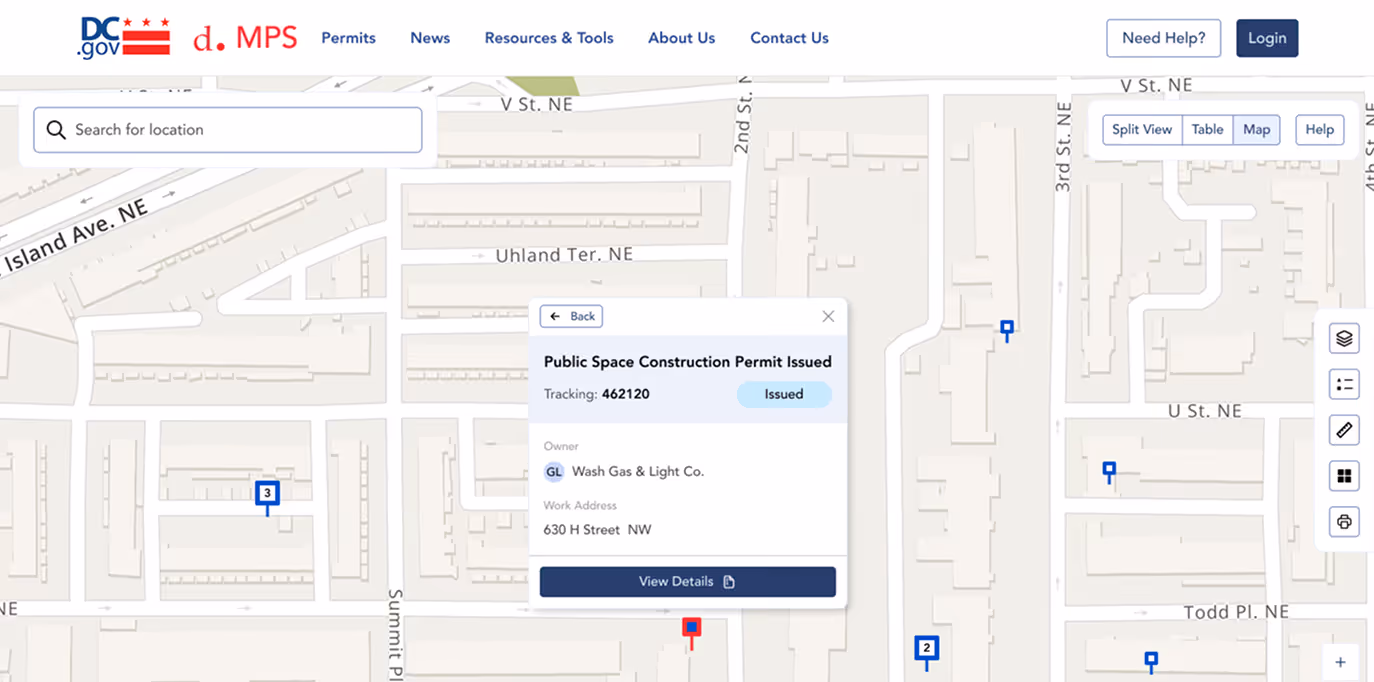Screen dimensions: 1374x682
Task: Open the map layers panel
Action: click(1343, 338)
